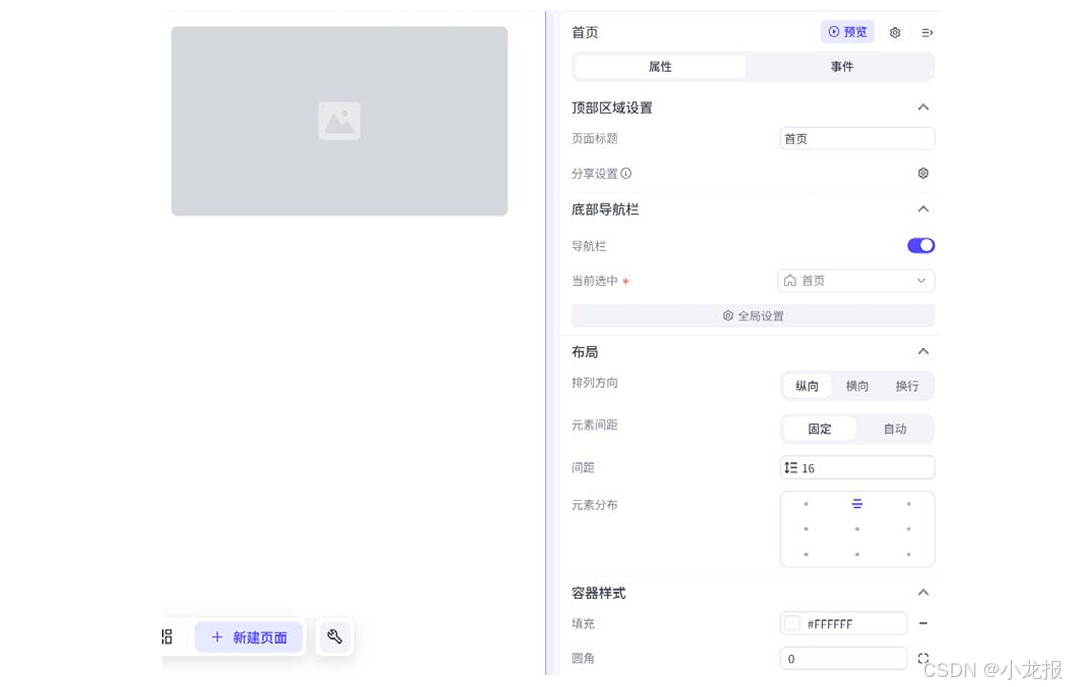Click the 页面标题 input showing 首页
1066x687 pixels.
click(856, 138)
